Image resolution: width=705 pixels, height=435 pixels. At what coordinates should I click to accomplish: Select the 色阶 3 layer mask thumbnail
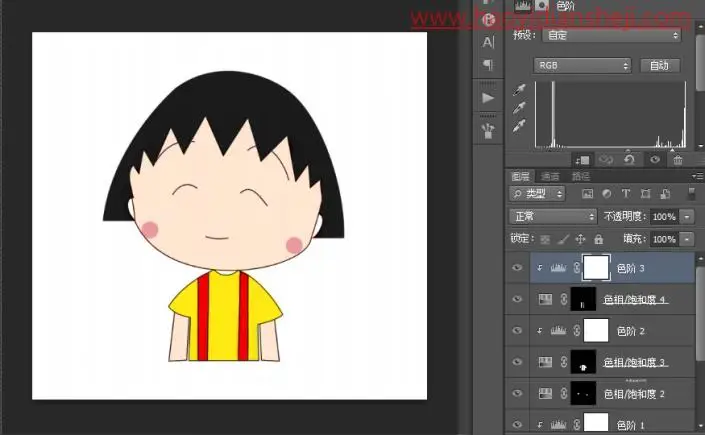(x=596, y=268)
